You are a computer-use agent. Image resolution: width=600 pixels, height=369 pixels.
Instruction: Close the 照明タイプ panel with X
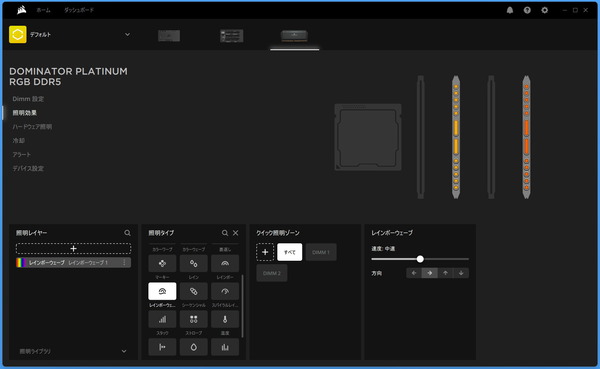coord(236,233)
